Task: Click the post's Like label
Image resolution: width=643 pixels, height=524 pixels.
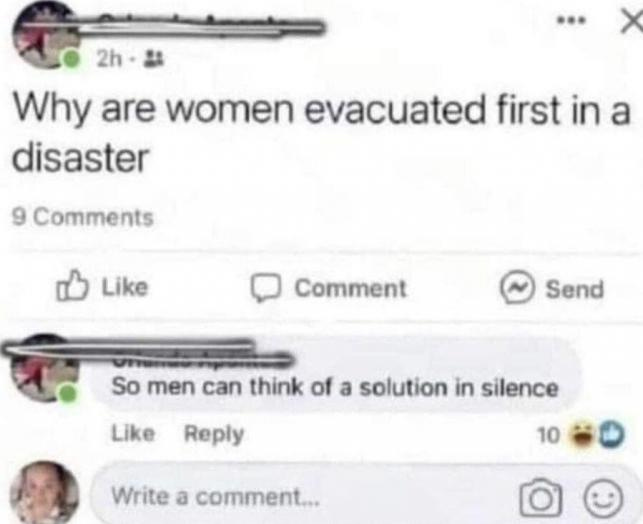Action: (x=124, y=287)
